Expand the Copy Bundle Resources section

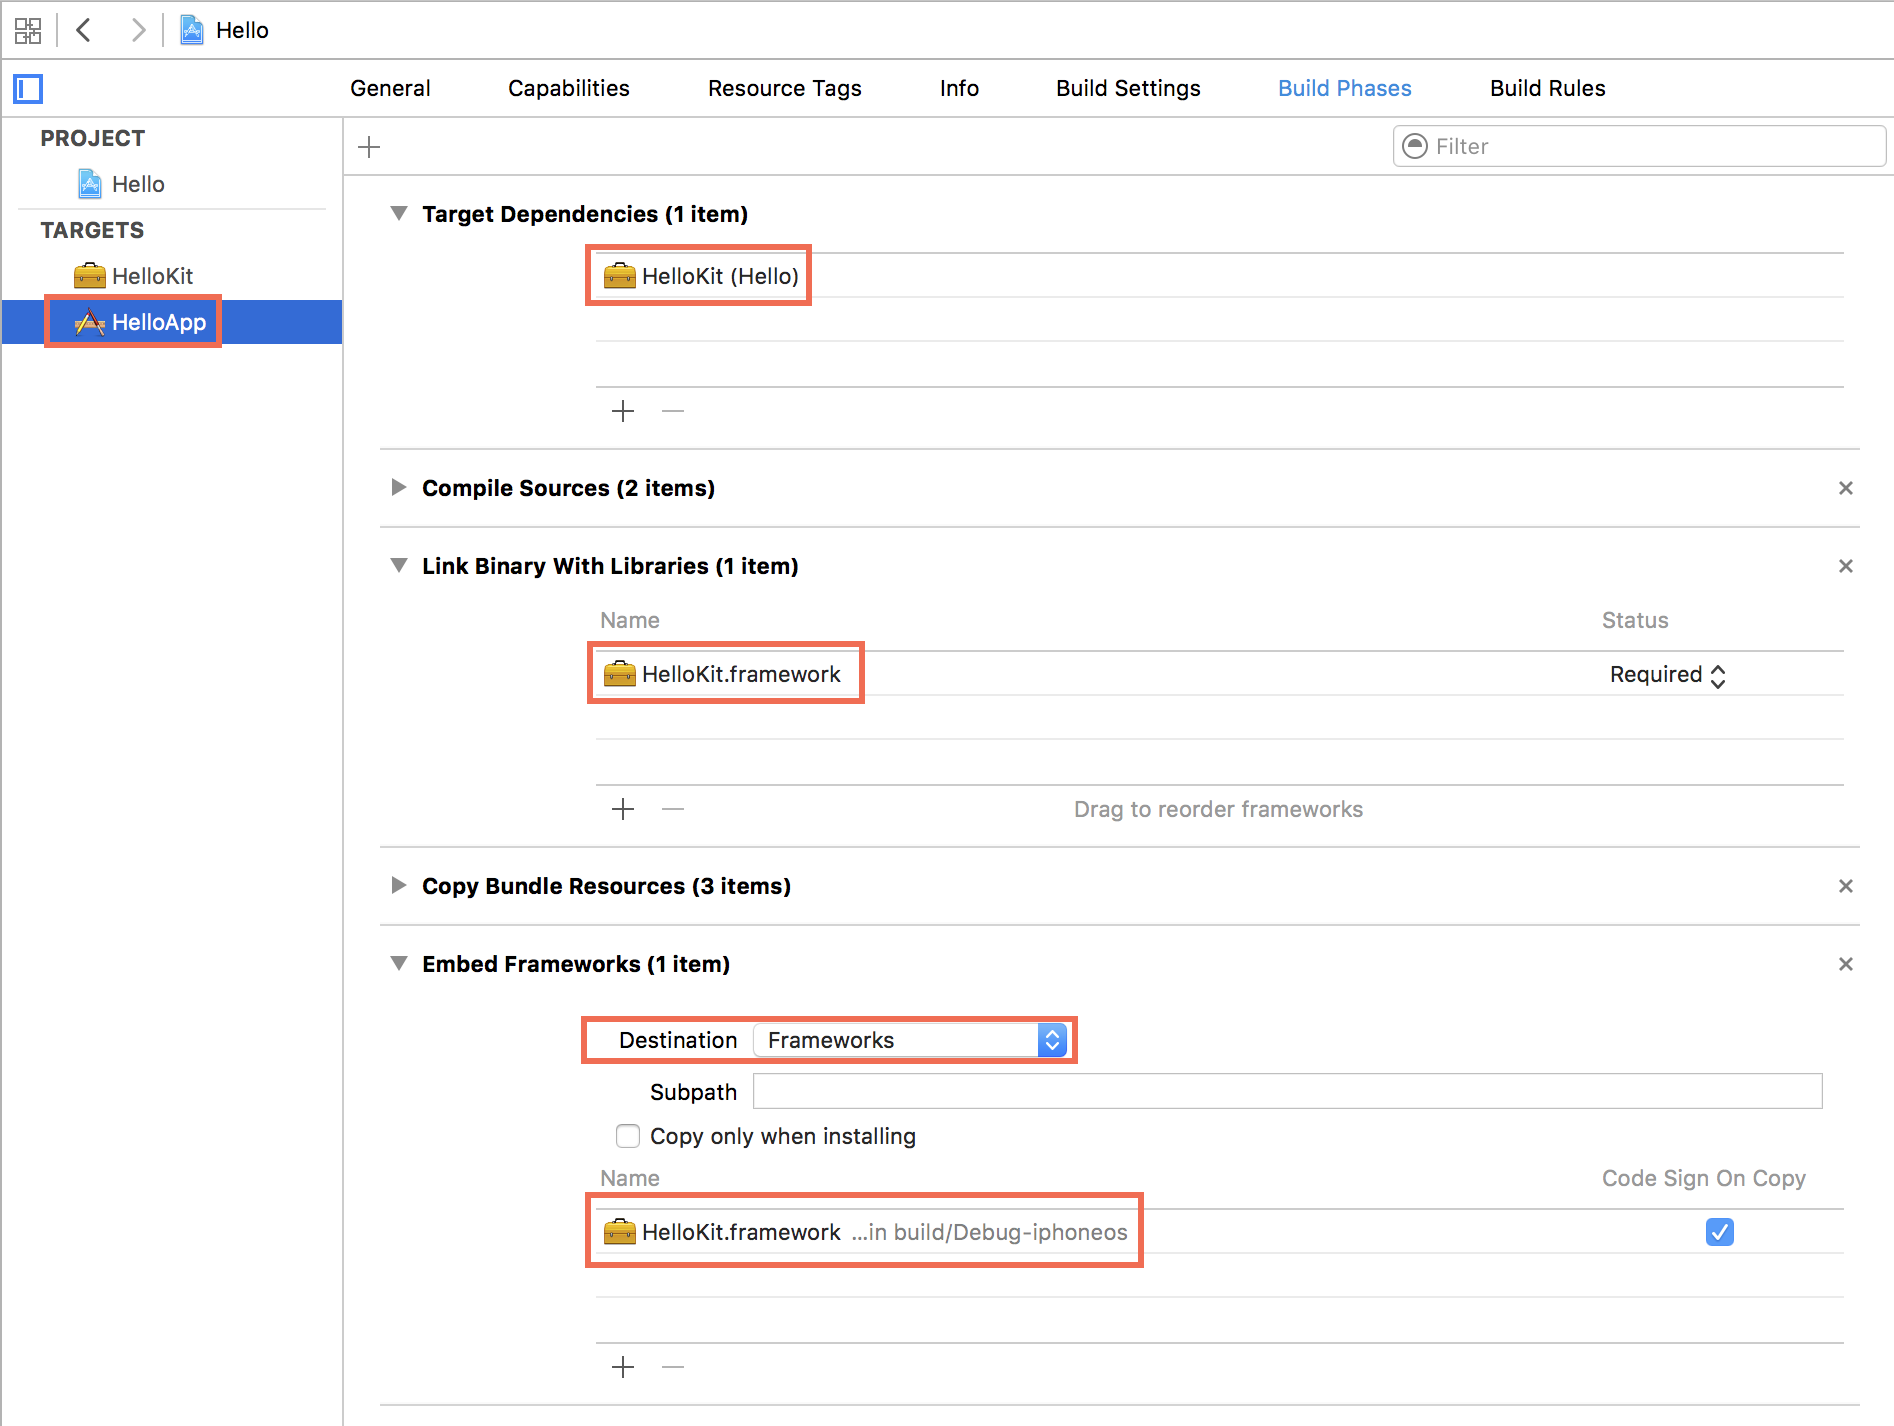coord(399,886)
